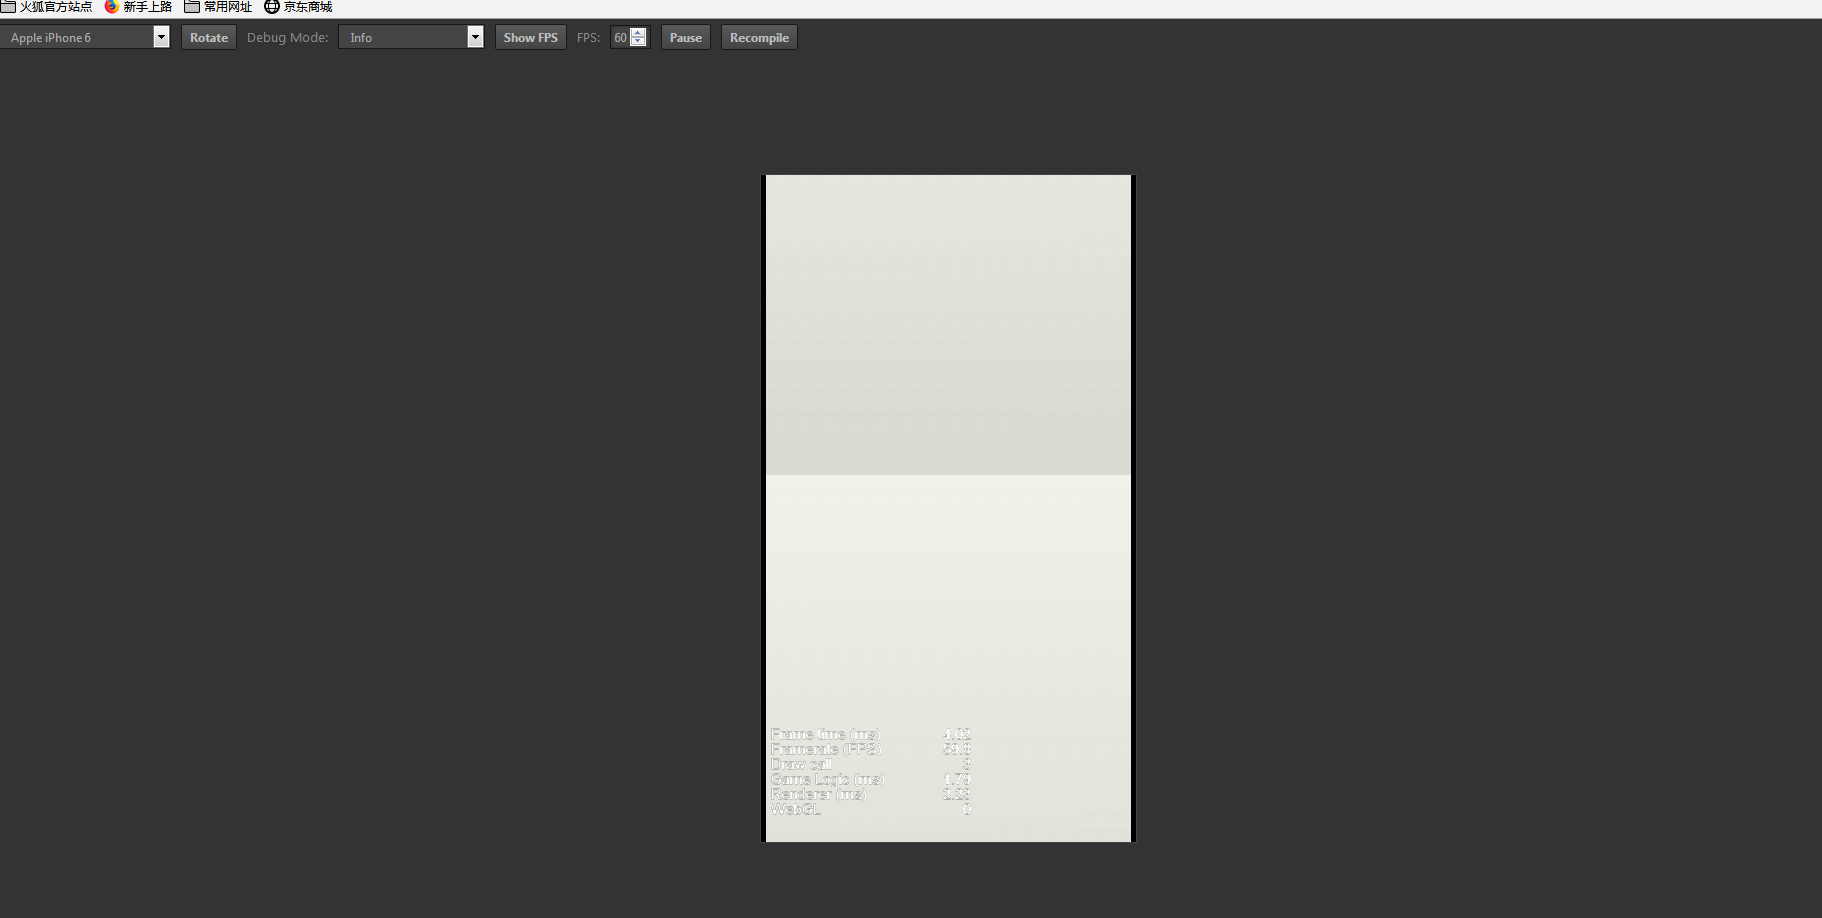Click the framerate value 59.8
The image size is (1822, 918).
coord(957,749)
